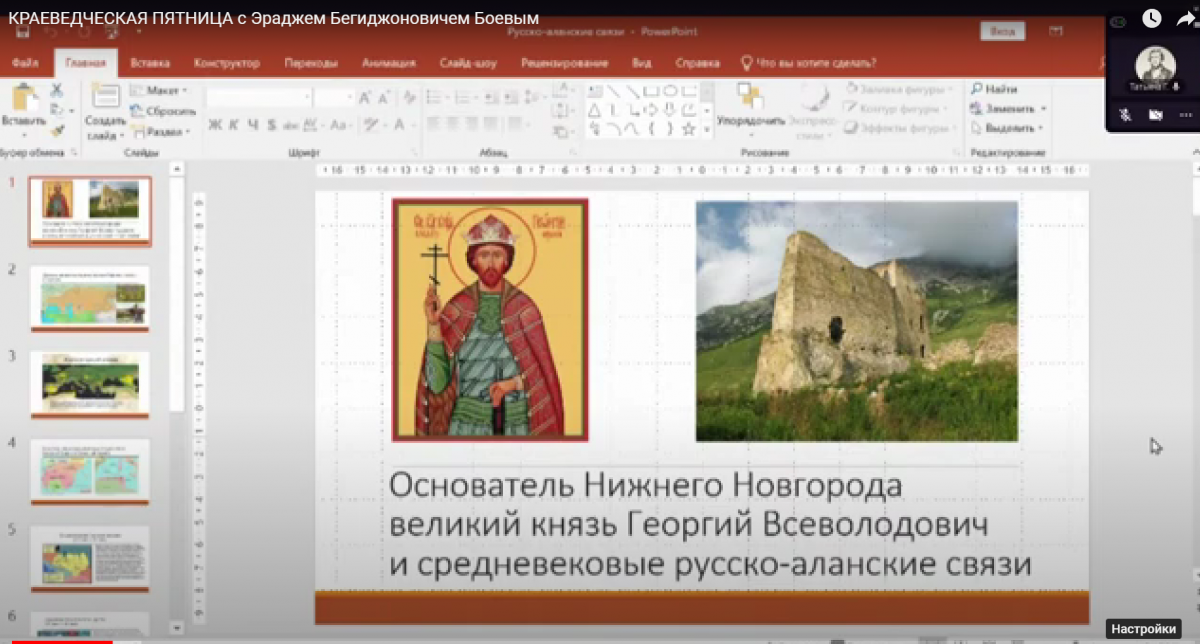
Task: Click the font color (A) button
Action: (x=401, y=125)
